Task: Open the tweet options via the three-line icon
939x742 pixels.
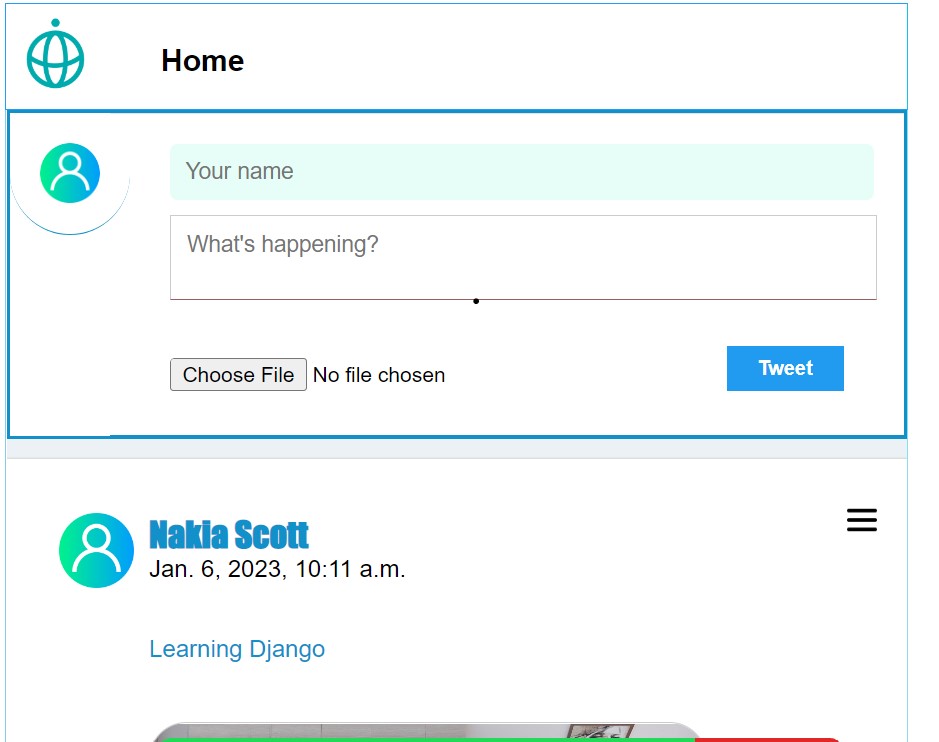Action: pyautogui.click(x=861, y=521)
